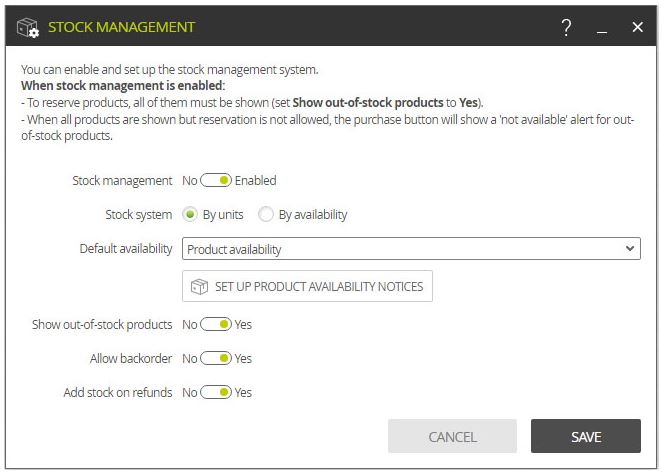Click the dropdown arrow of Product availability
Screen dimensions: 662x475
(x=630, y=249)
